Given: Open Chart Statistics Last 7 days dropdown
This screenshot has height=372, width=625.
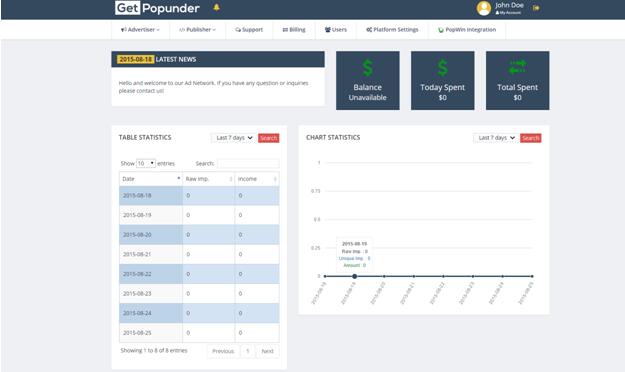Looking at the screenshot, I should pos(496,138).
